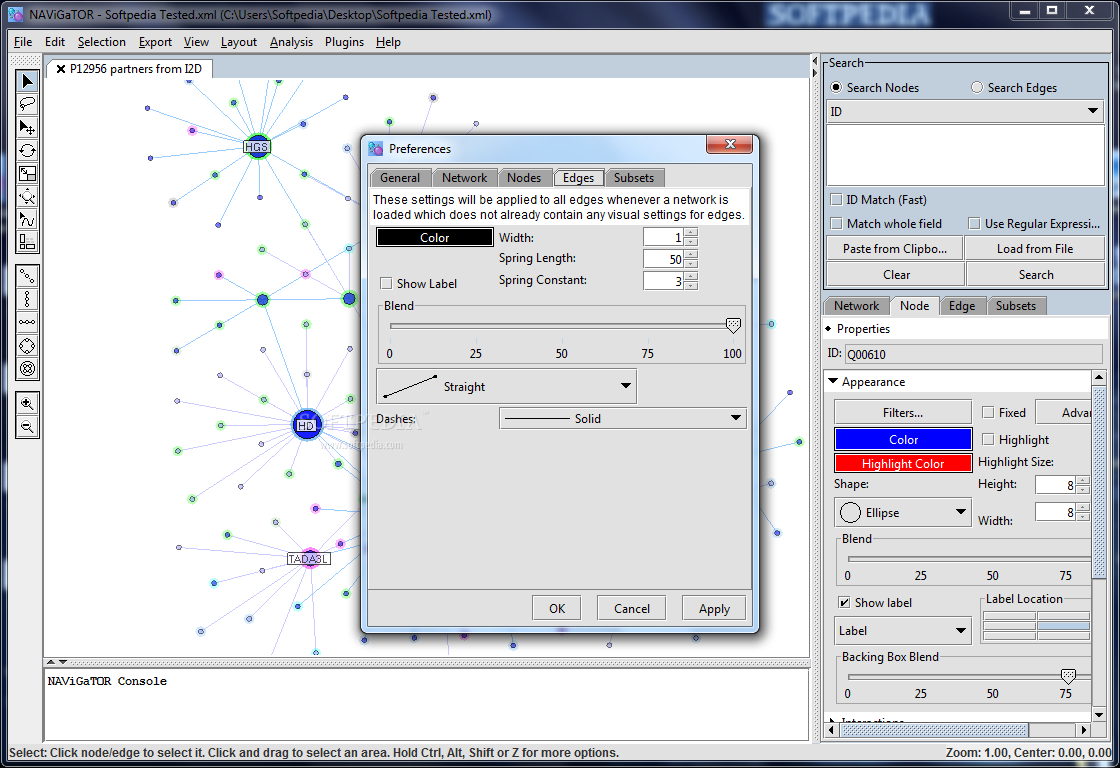Open the ID search field dropdown
Screen dimensions: 1120x768
pyautogui.click(x=1092, y=111)
